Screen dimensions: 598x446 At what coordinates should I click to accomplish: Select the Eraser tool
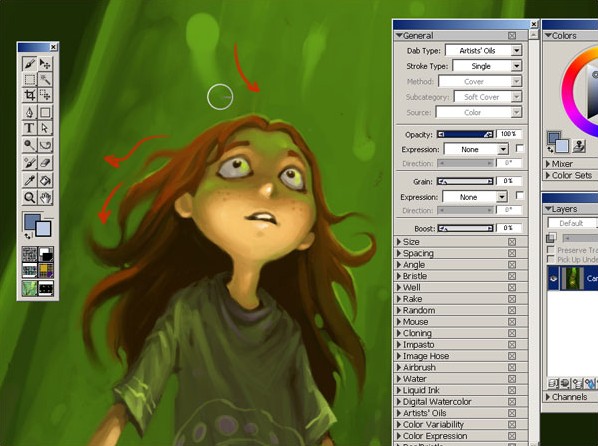coord(45,163)
